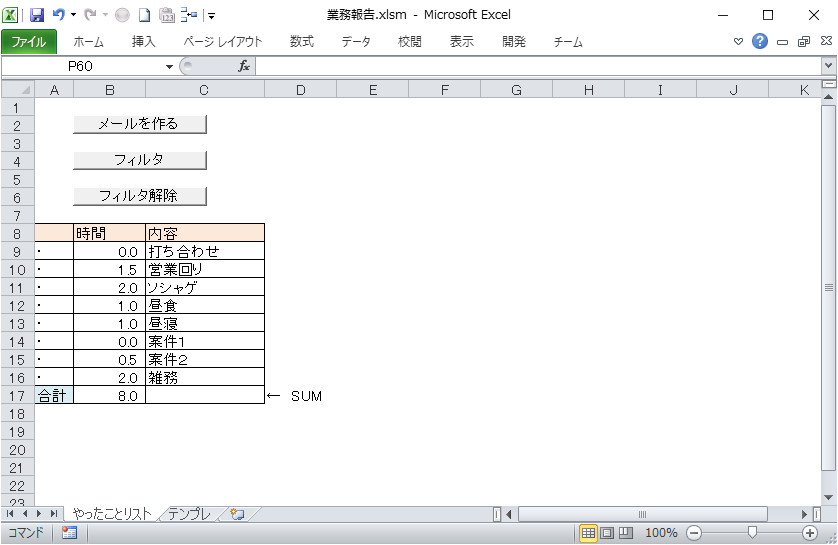This screenshot has height=545, width=838.
Task: Click the Excel application icon in title bar
Action: point(10,15)
